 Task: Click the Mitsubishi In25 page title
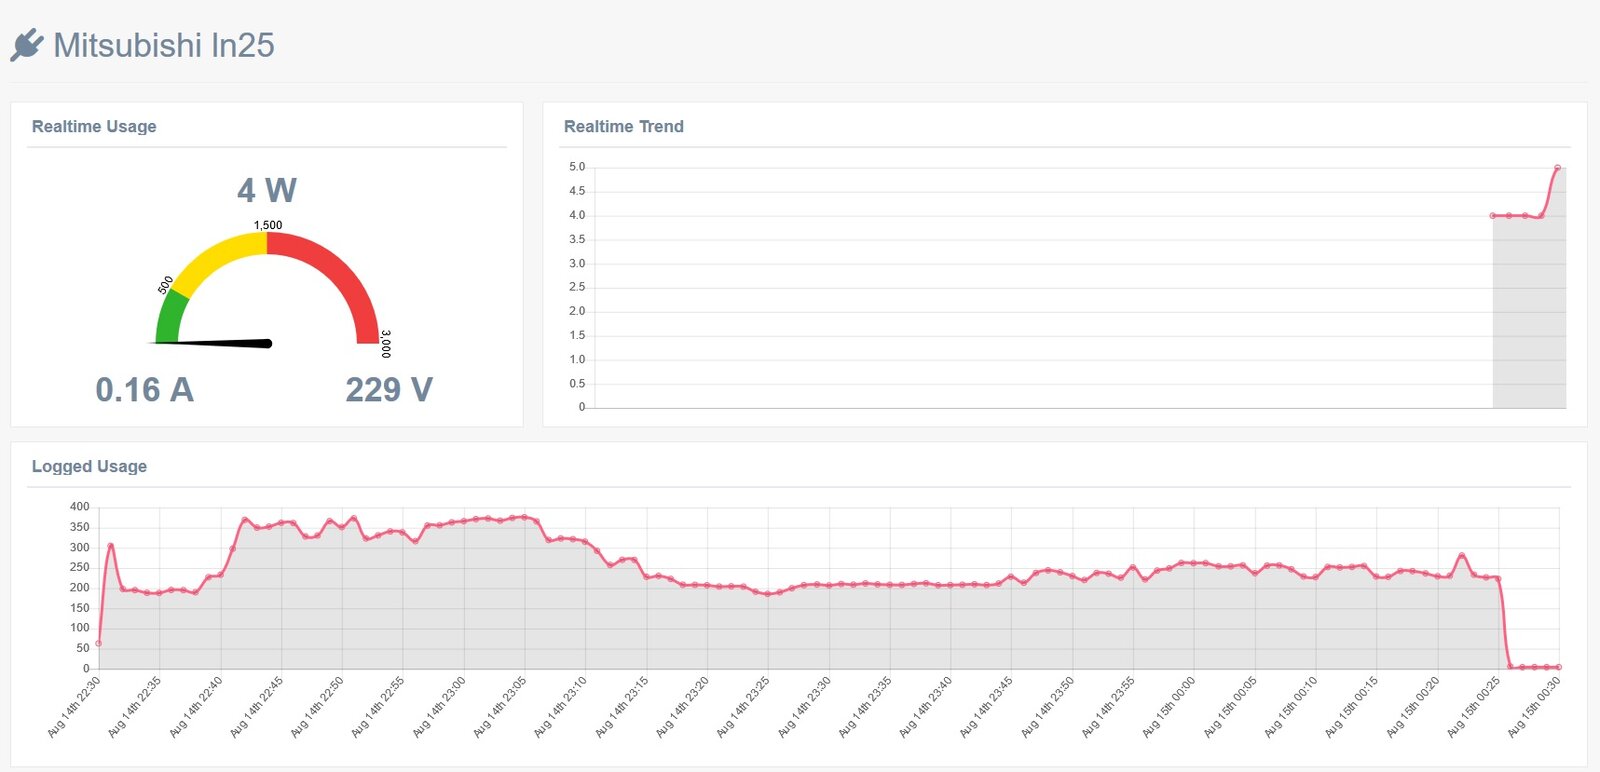(x=164, y=45)
